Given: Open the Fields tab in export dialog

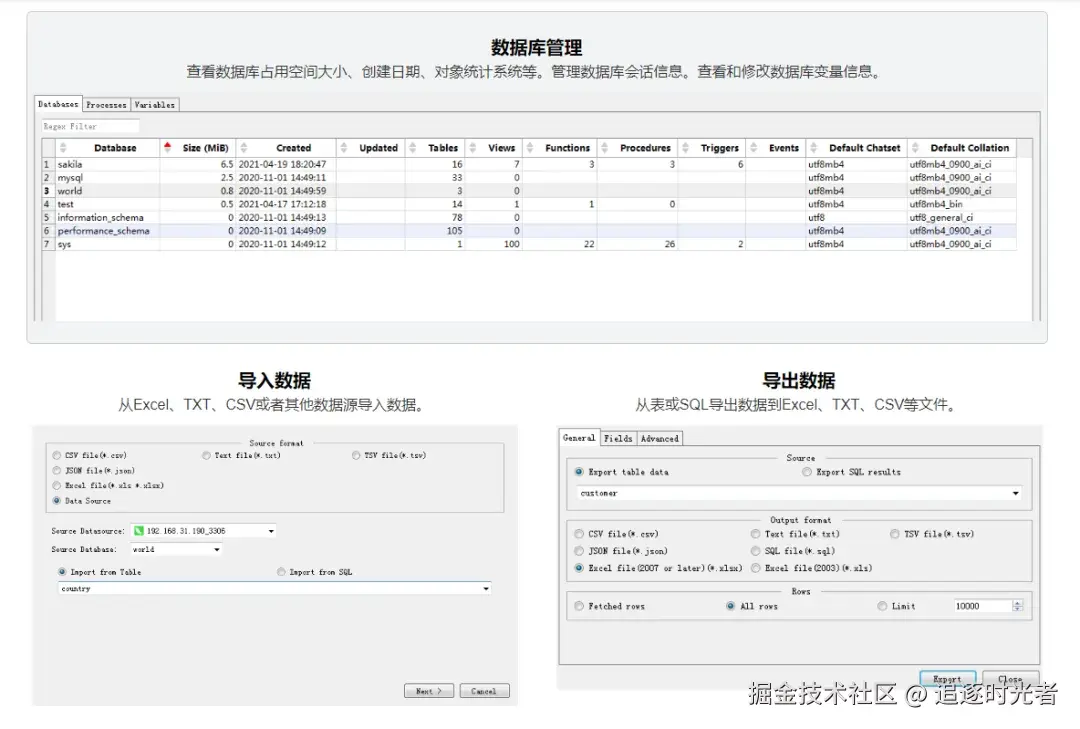Looking at the screenshot, I should (x=619, y=438).
